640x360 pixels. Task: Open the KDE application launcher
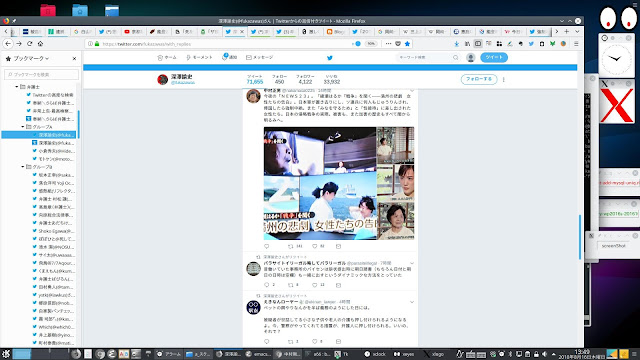6,354
